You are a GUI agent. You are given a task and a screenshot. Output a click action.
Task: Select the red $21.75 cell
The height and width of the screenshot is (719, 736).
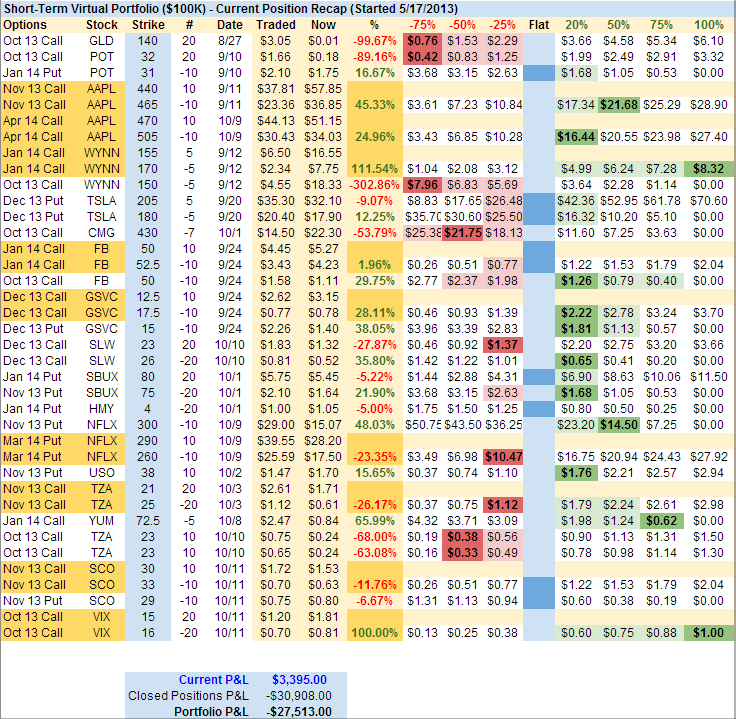[x=463, y=232]
